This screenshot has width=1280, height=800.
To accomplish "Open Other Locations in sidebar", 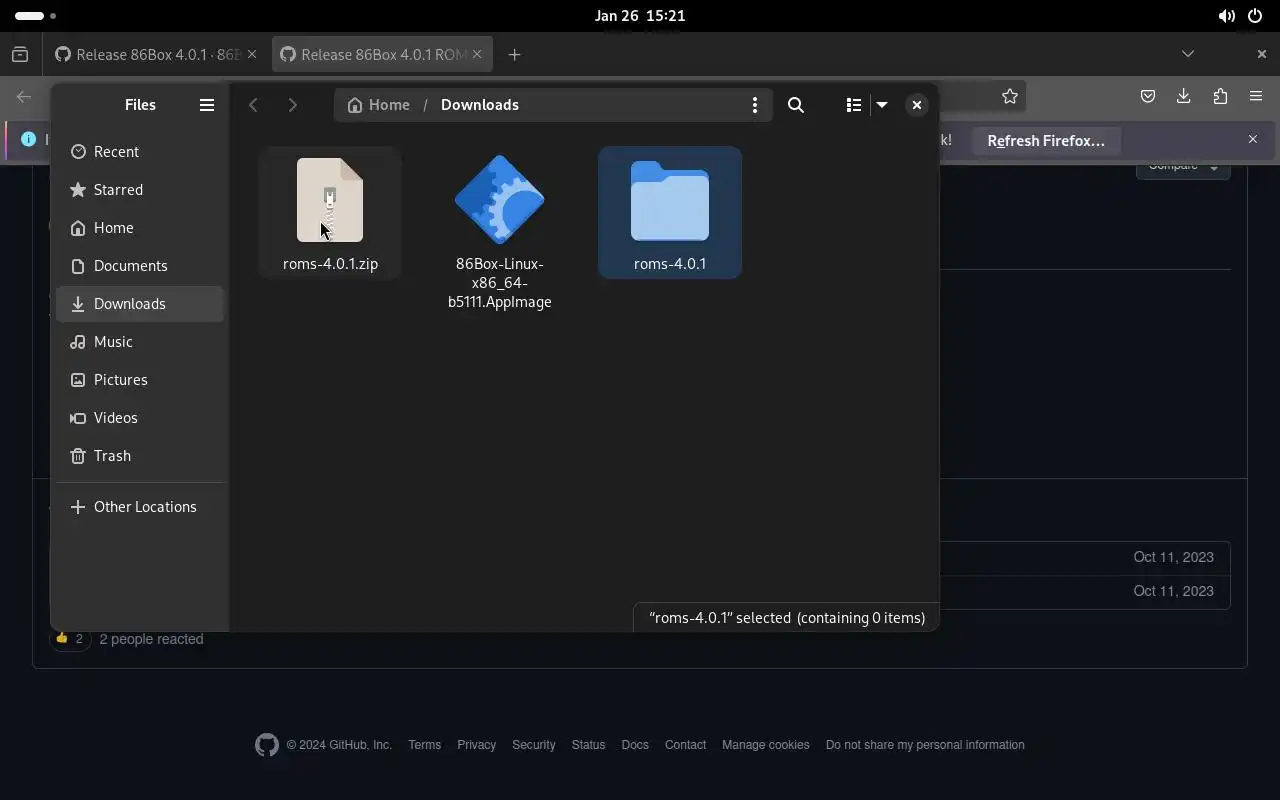I will [x=140, y=507].
